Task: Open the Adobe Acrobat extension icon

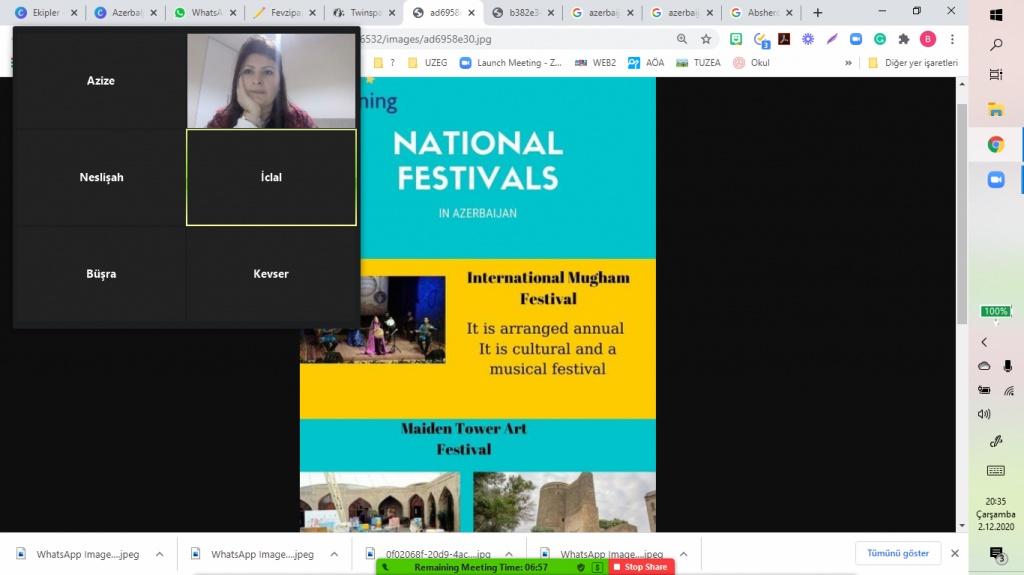Action: coord(785,39)
